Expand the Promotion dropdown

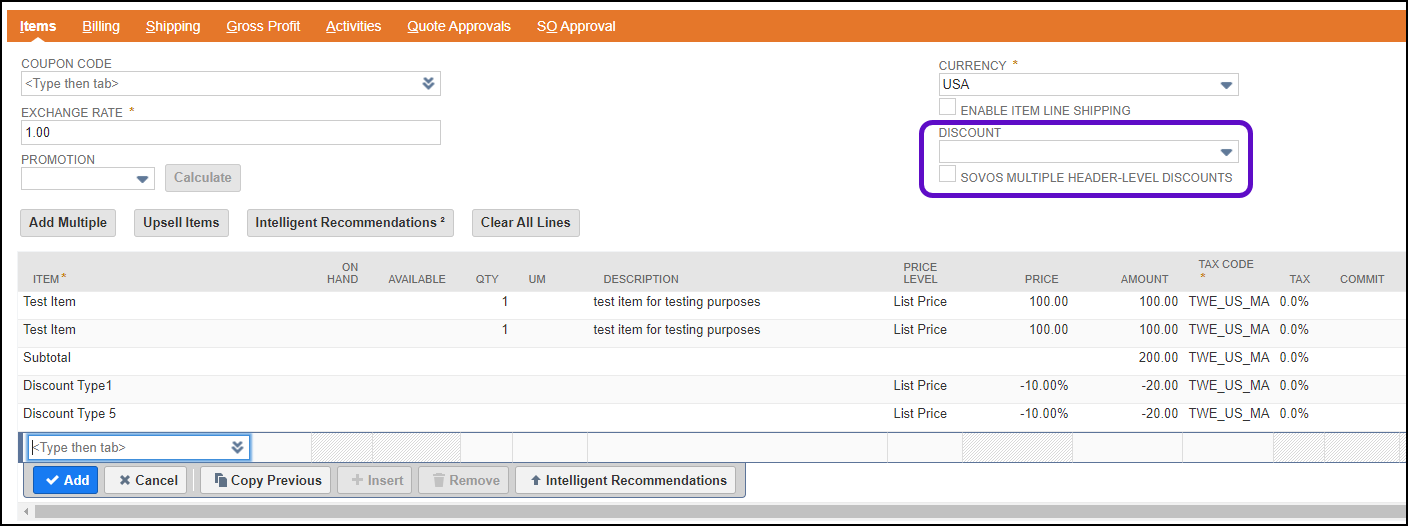pyautogui.click(x=141, y=178)
